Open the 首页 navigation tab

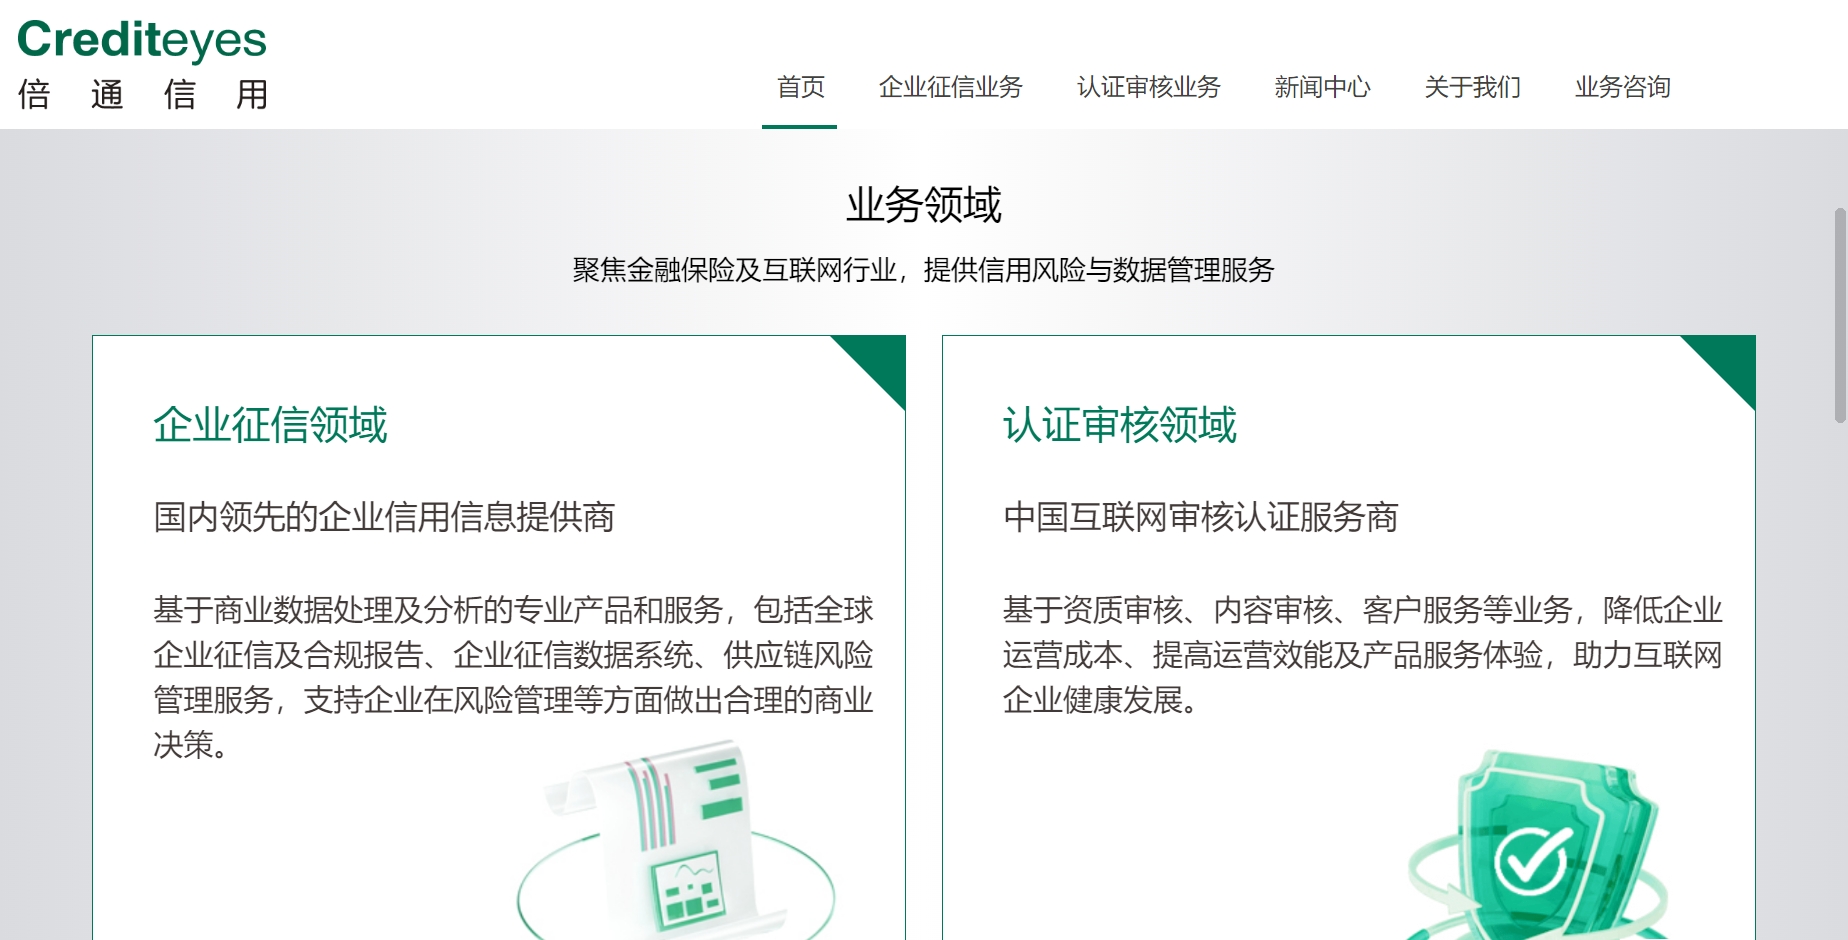[x=800, y=88]
